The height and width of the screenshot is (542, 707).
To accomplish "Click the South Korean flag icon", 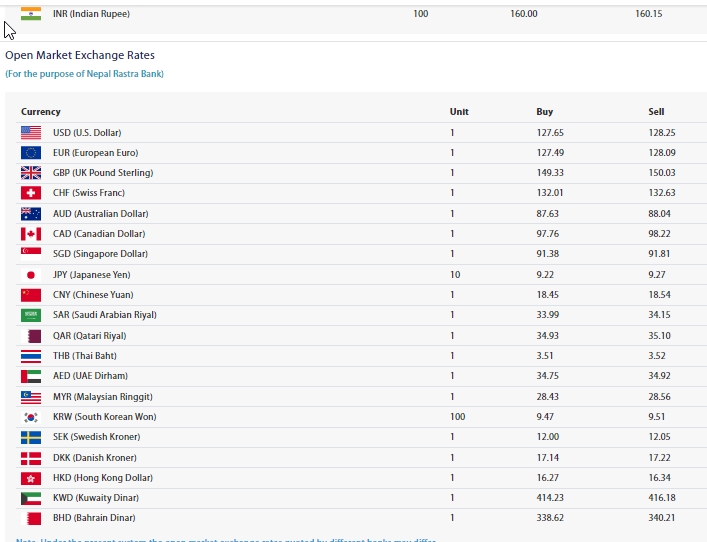I will 31,417.
